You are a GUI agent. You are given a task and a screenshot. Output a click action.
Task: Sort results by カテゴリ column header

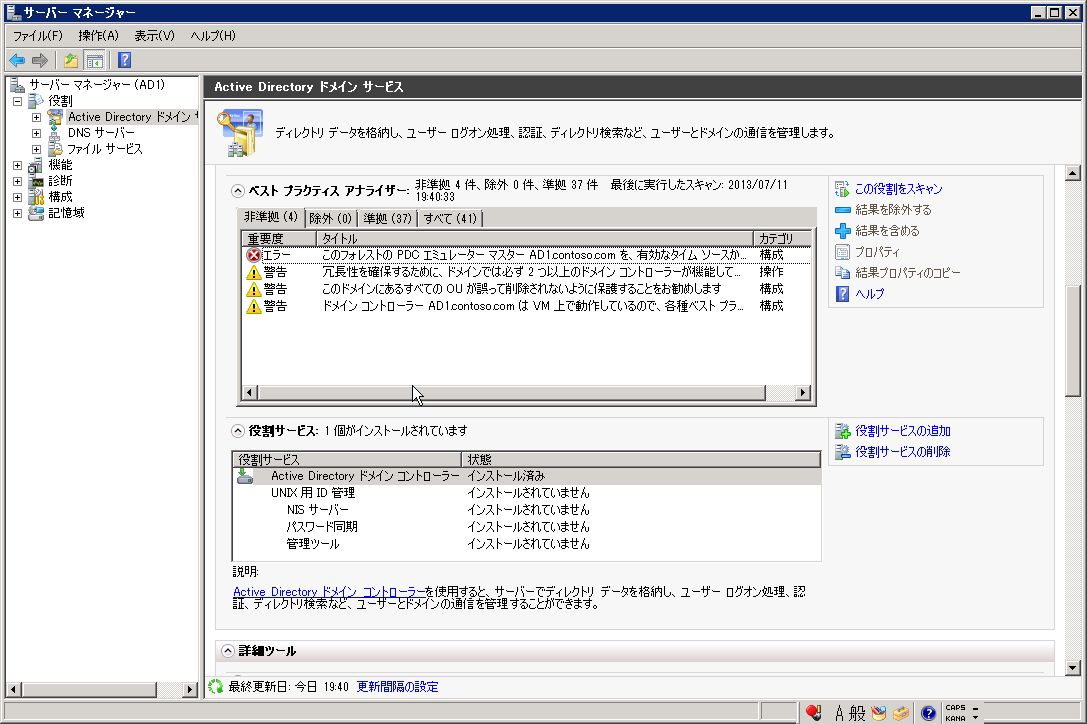(x=782, y=239)
